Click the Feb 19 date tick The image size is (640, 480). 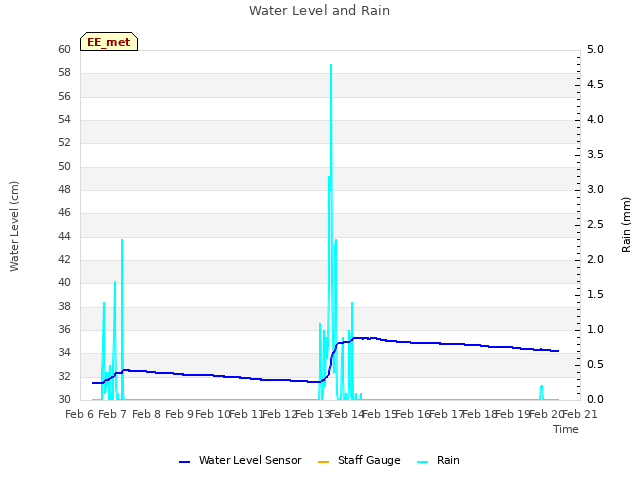(513, 414)
